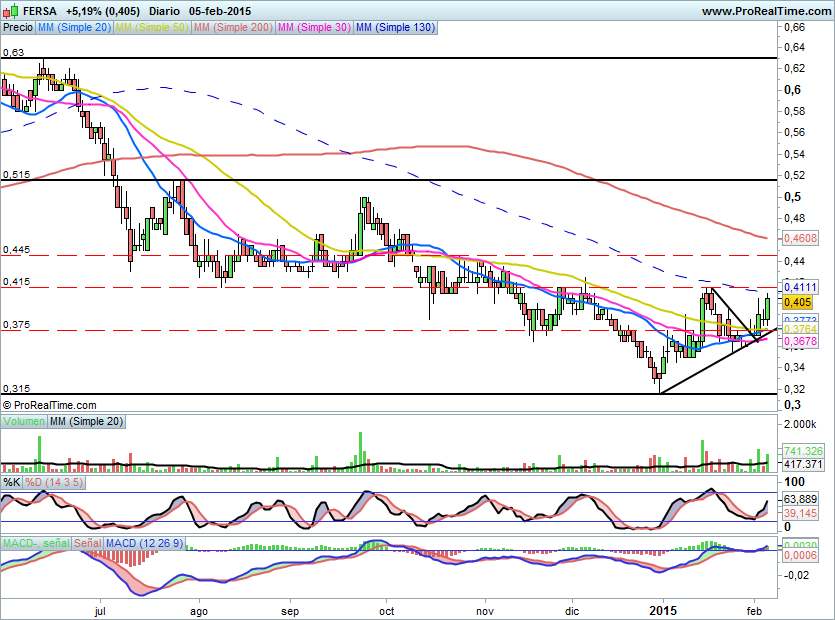Image resolution: width=835 pixels, height=620 pixels.
Task: Select the MM (Simple 130) indicator label
Action: click(x=395, y=28)
